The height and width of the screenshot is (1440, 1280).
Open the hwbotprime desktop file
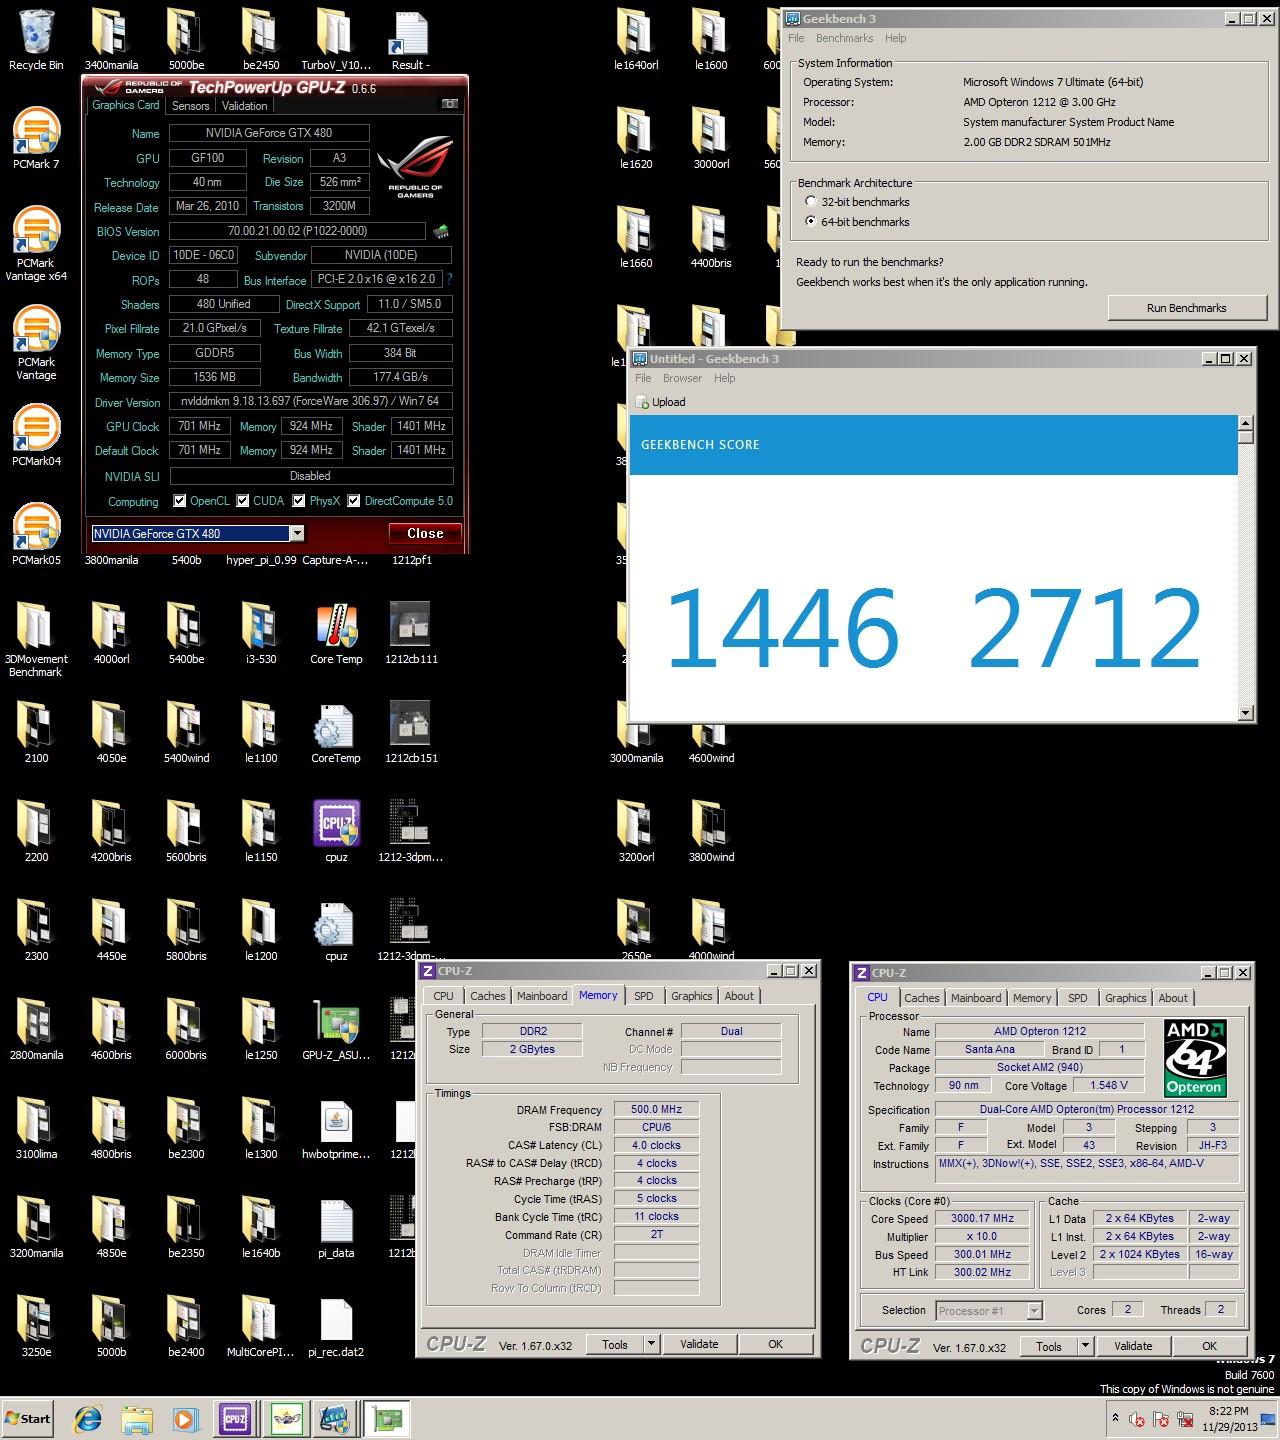tap(336, 1128)
